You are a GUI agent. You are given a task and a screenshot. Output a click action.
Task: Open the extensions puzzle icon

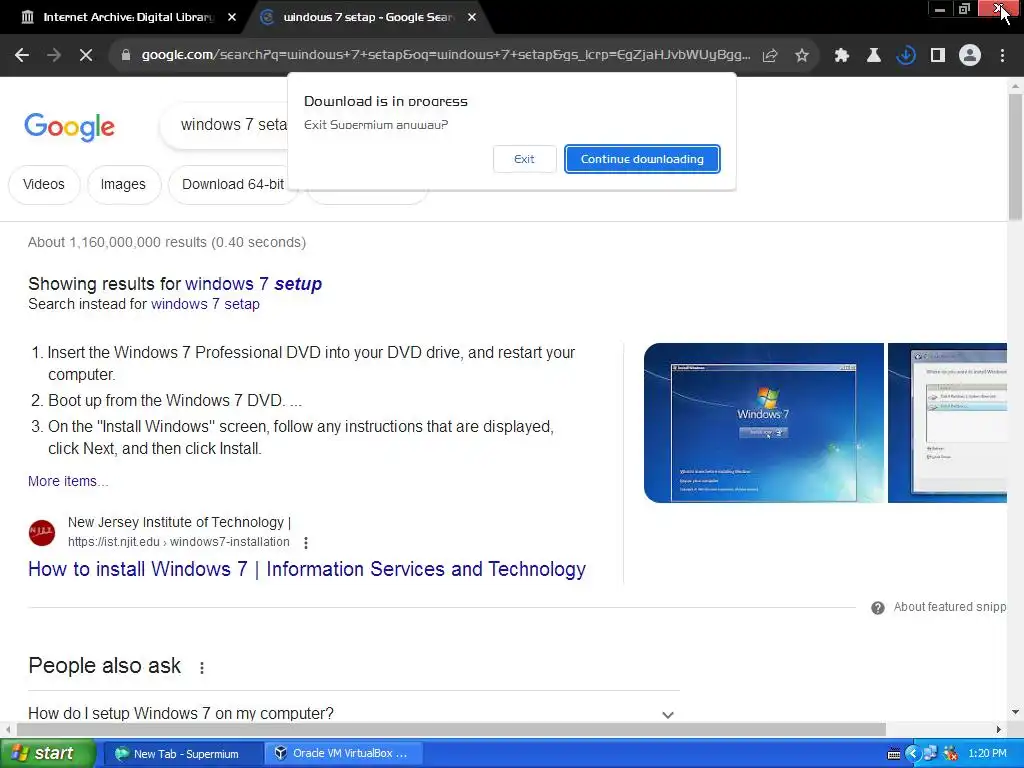point(841,56)
